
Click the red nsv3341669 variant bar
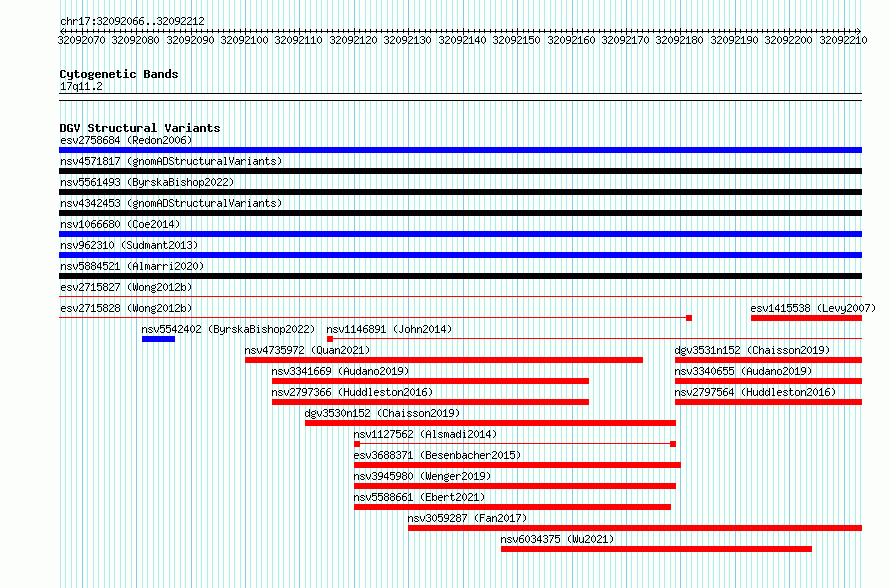[x=430, y=381]
